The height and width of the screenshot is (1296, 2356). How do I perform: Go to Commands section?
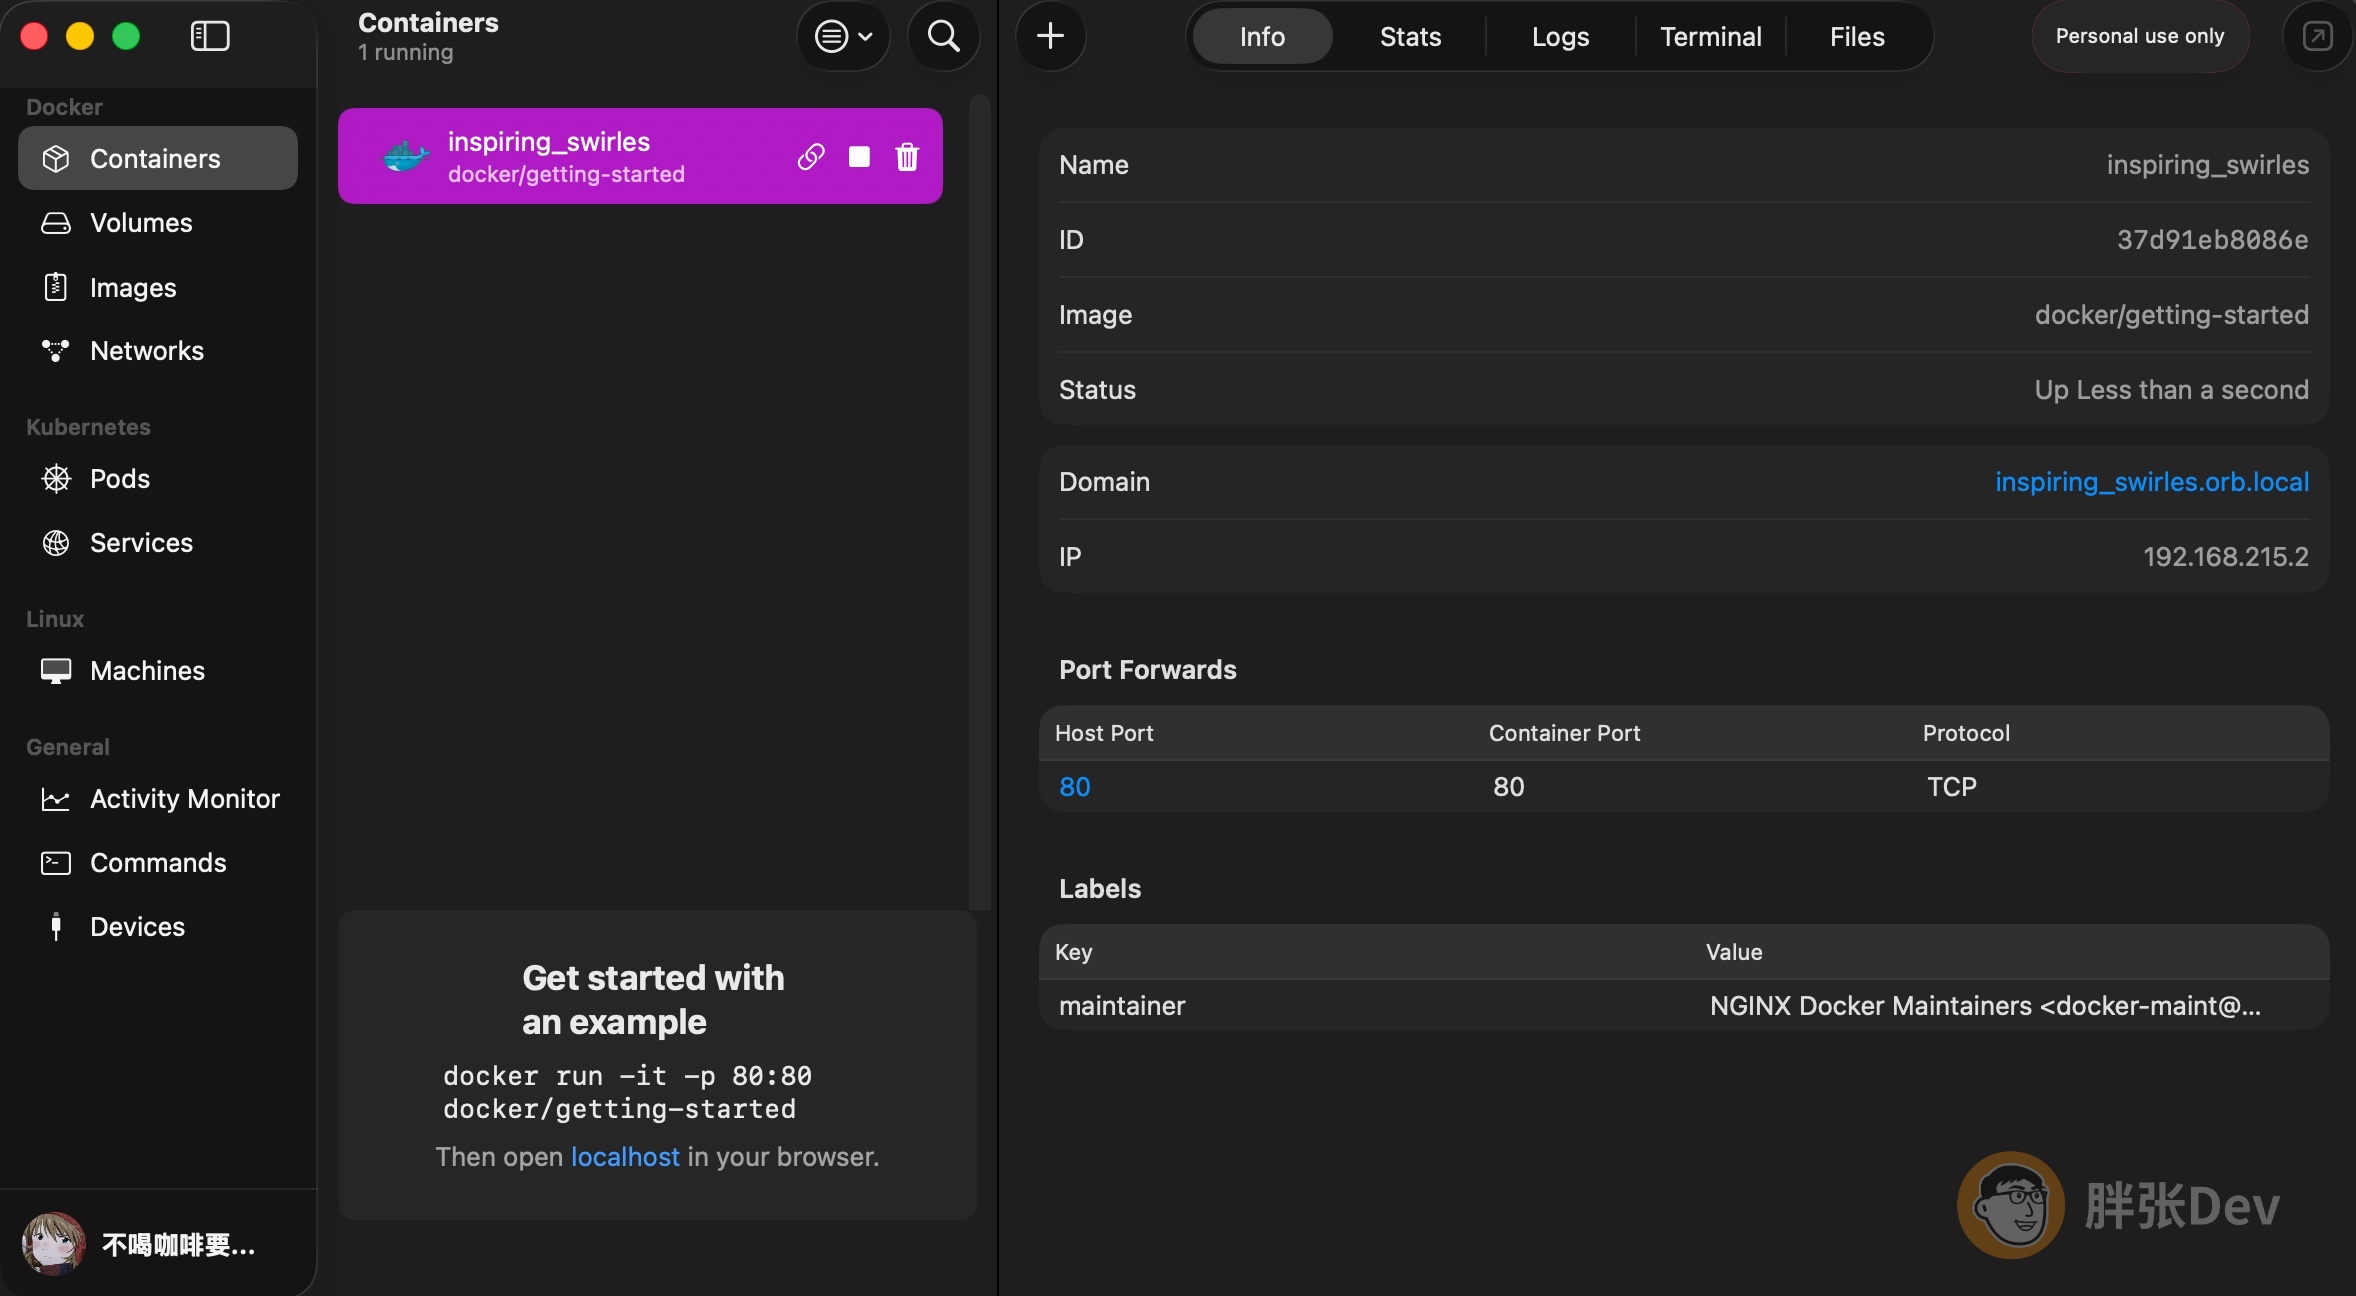coord(158,862)
